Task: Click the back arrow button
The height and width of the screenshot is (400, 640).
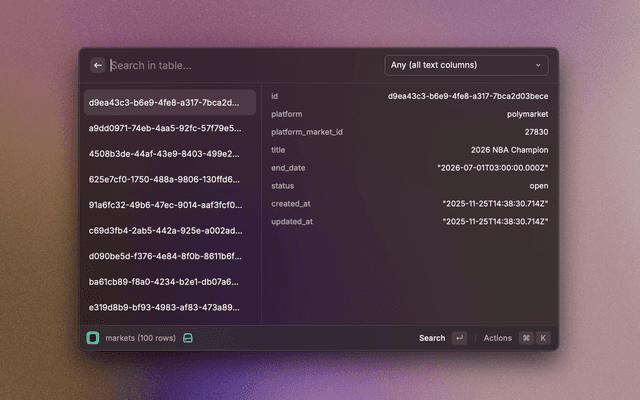Action: click(98, 65)
